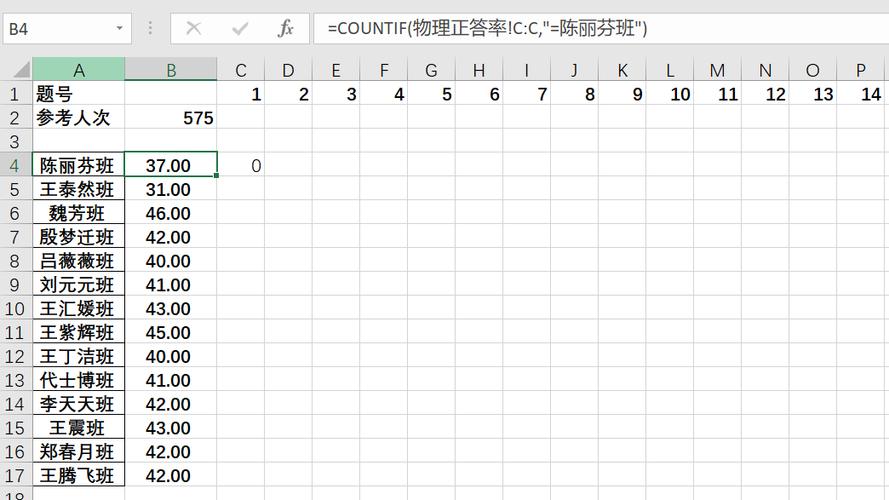Select row 4 header
The width and height of the screenshot is (889, 500).
15,166
